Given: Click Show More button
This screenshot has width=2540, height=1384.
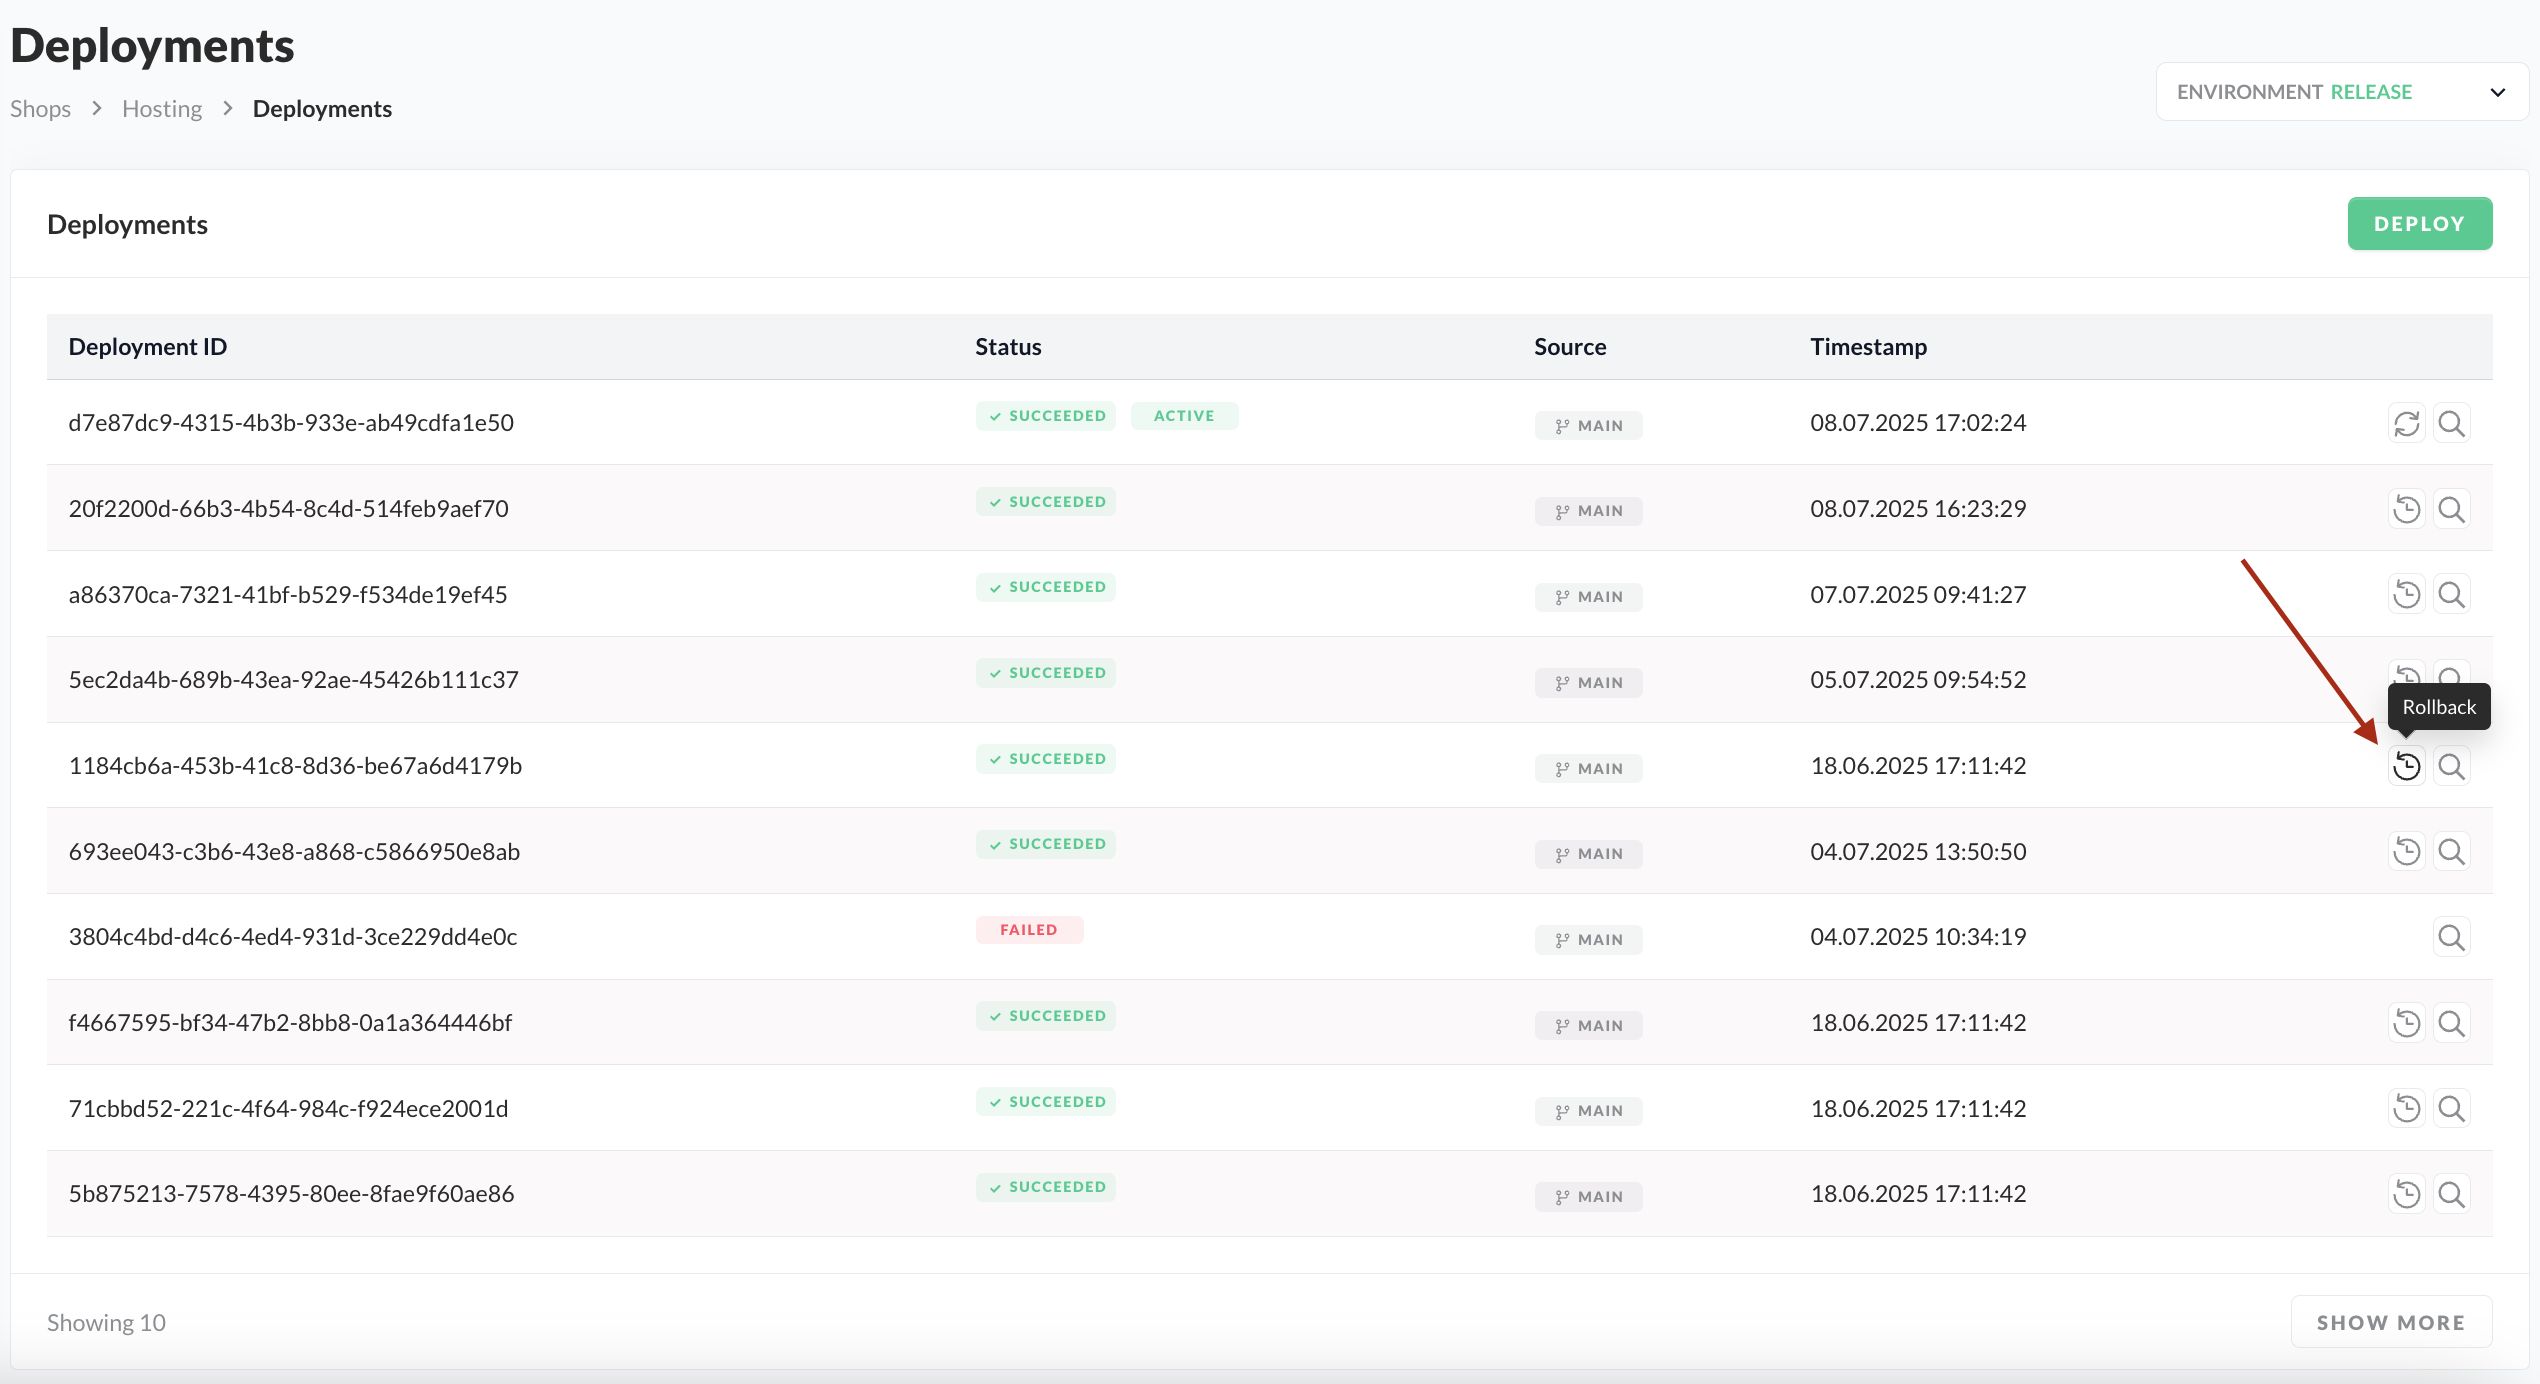Looking at the screenshot, I should click(x=2390, y=1323).
